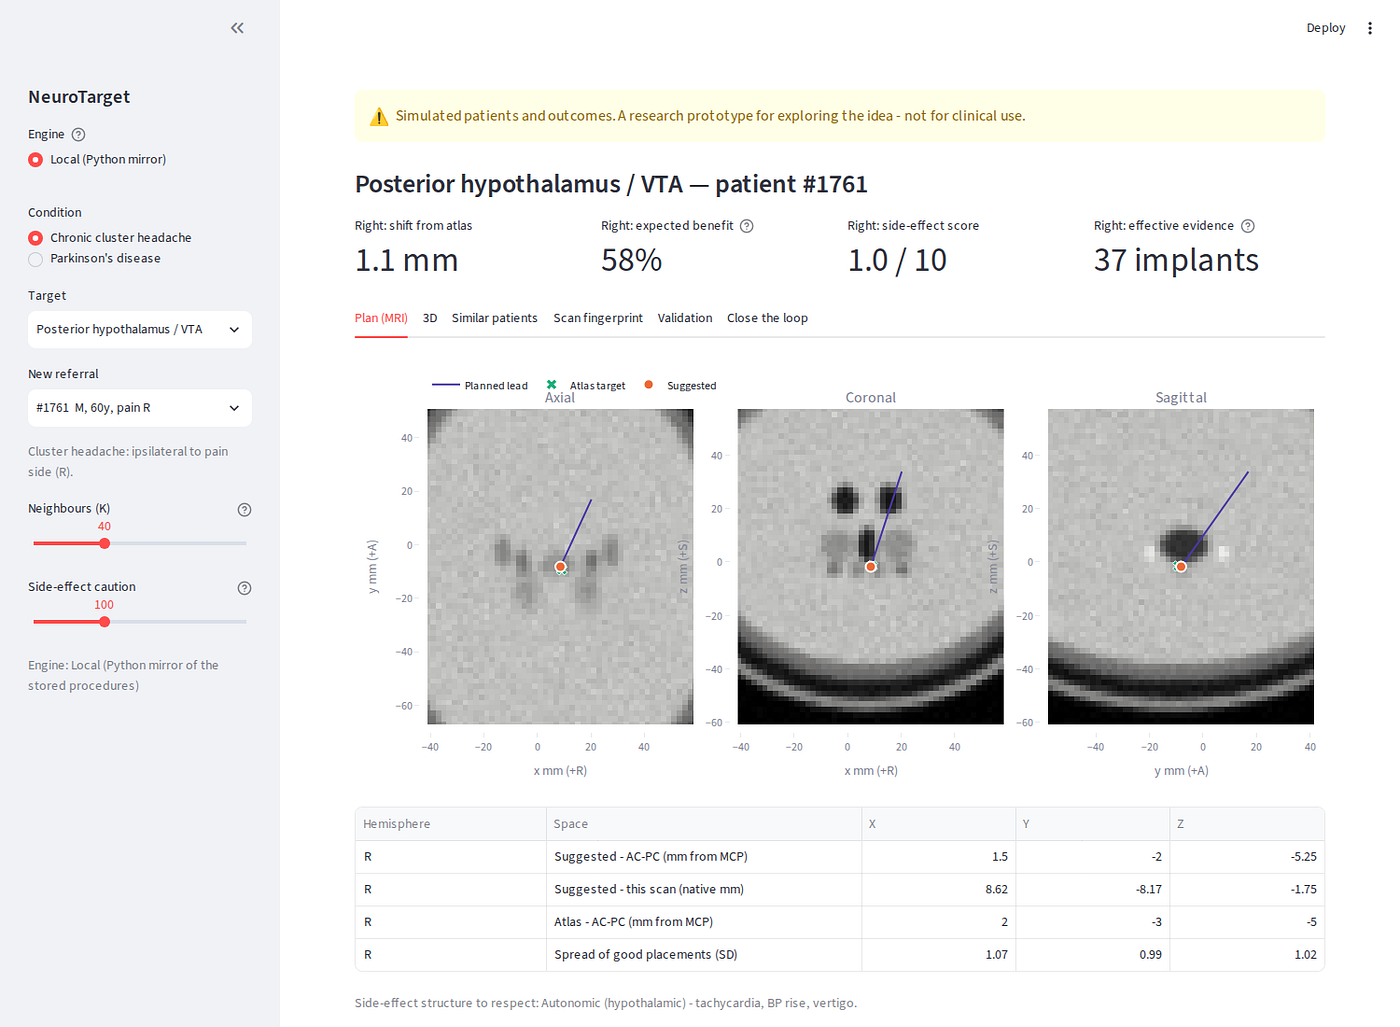Viewport: 1400px width, 1027px height.
Task: Open the New referral dropdown #1761
Action: click(140, 408)
